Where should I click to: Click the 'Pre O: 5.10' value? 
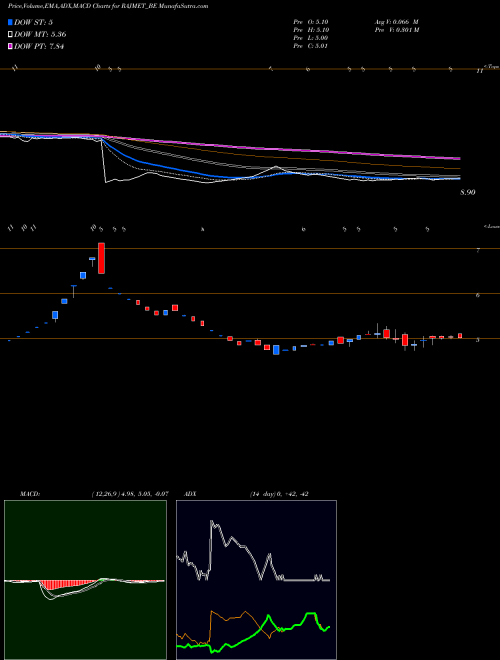(x=311, y=22)
